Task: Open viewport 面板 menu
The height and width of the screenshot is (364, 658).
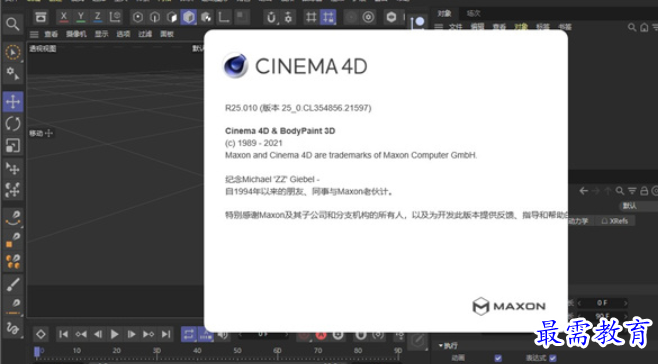Action: point(167,34)
